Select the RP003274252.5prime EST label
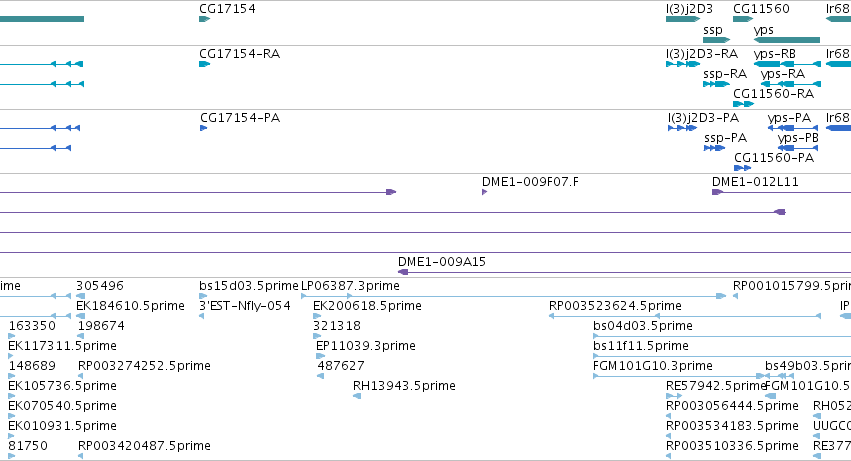Viewport: 851px width, 461px height. click(x=144, y=365)
